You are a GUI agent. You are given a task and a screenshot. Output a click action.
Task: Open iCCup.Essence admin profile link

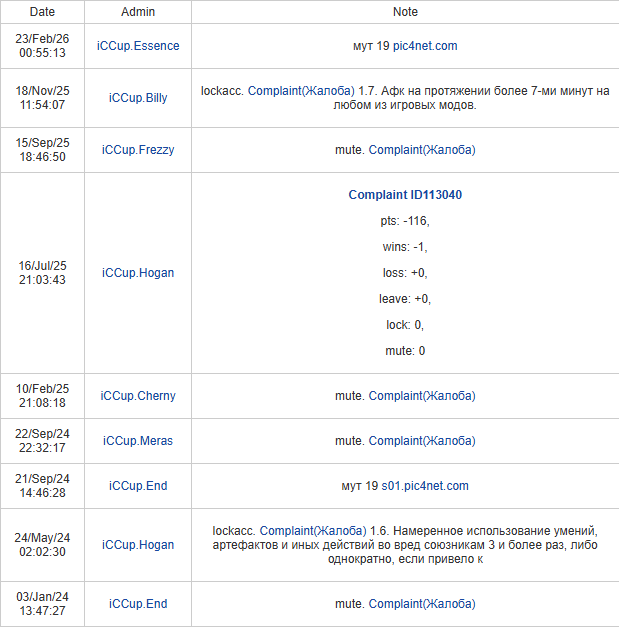pyautogui.click(x=138, y=46)
